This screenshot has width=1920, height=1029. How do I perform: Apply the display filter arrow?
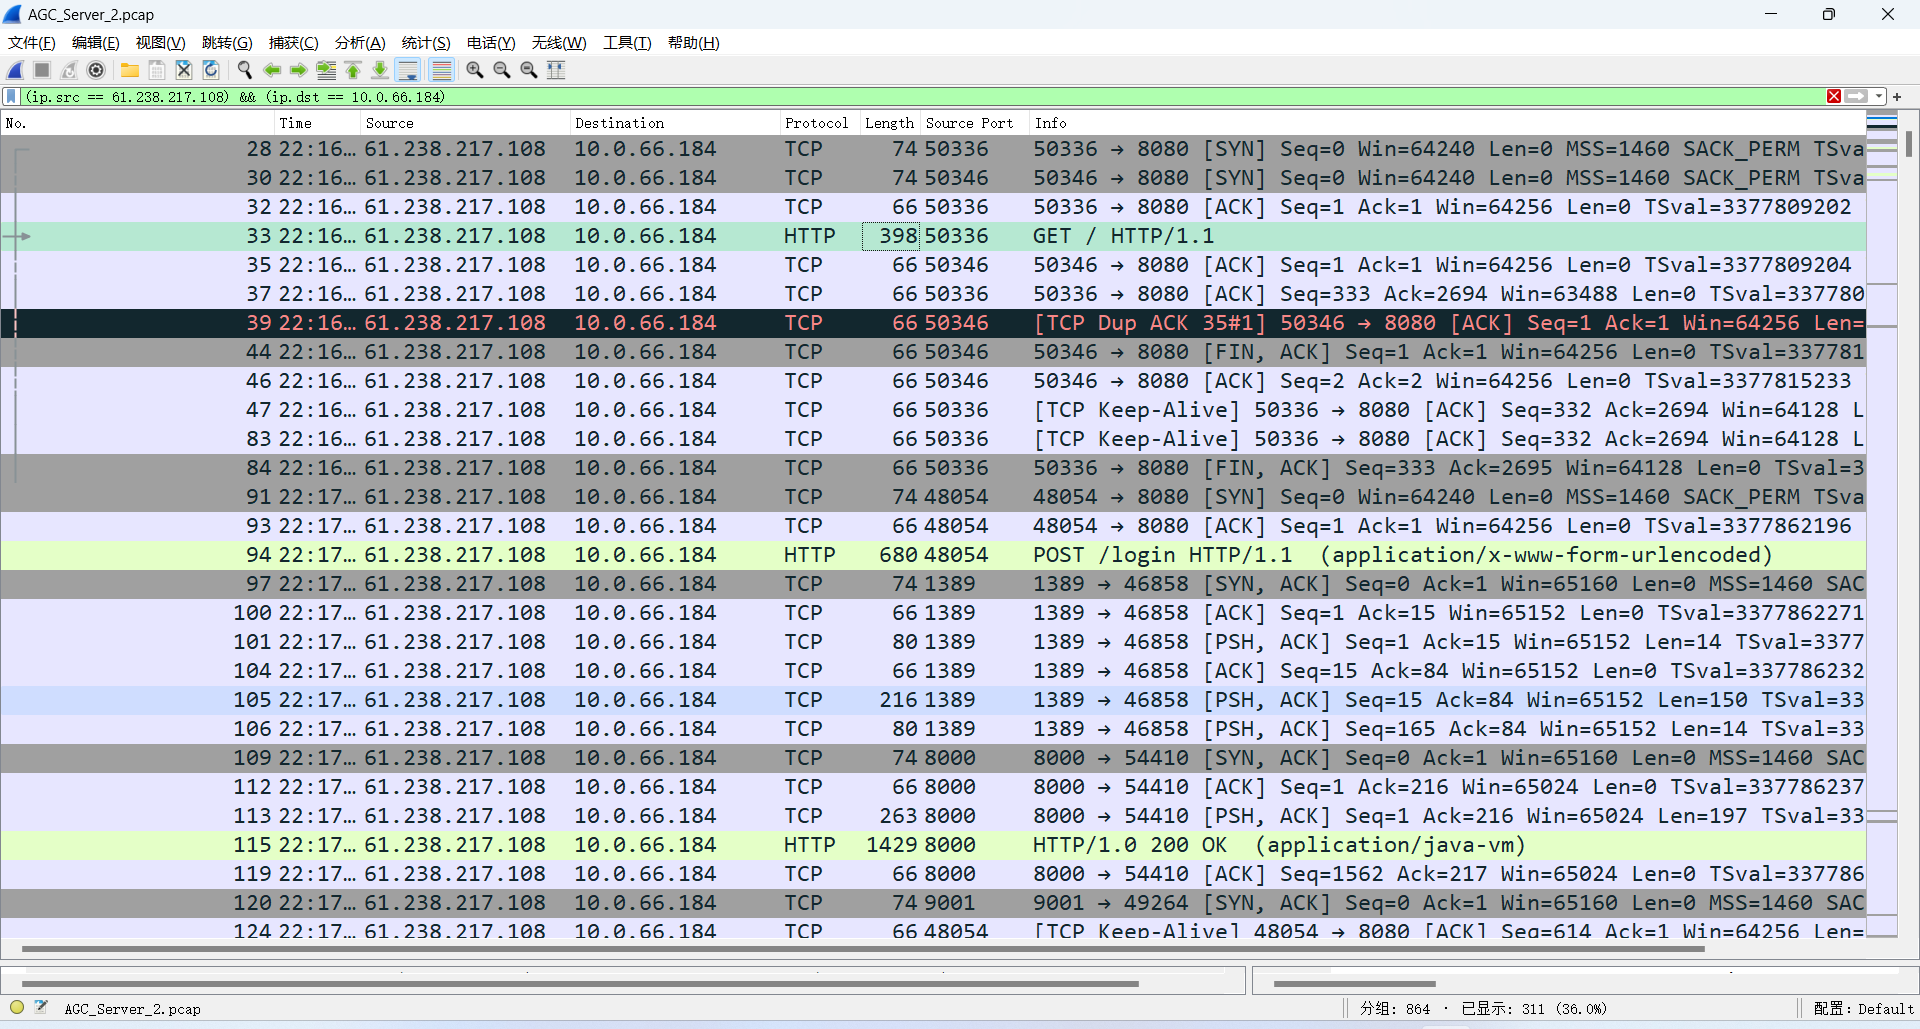point(1856,97)
